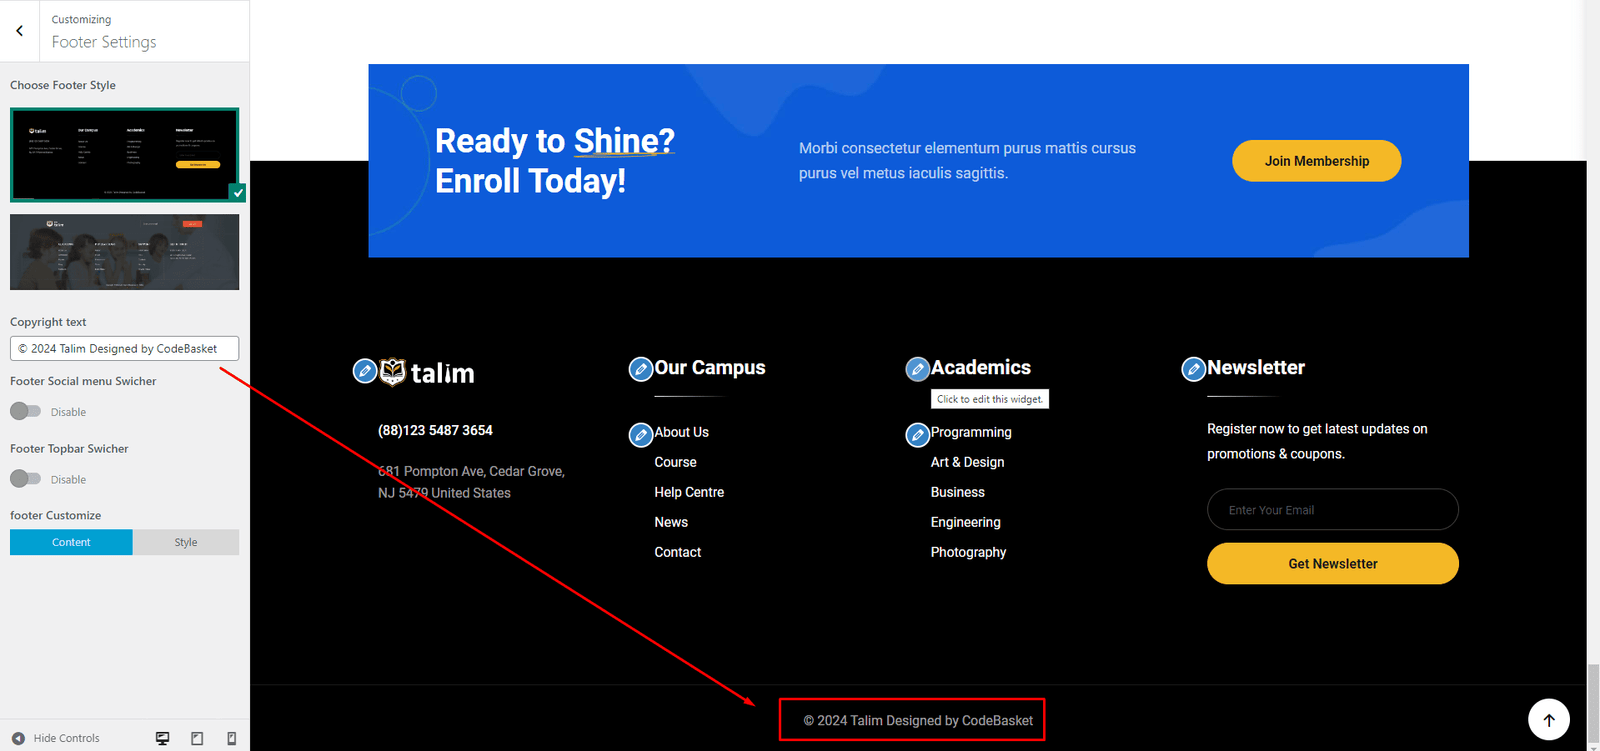Viewport: 1600px width, 751px height.
Task: Switch to desktop preview device icon
Action: coord(162,738)
